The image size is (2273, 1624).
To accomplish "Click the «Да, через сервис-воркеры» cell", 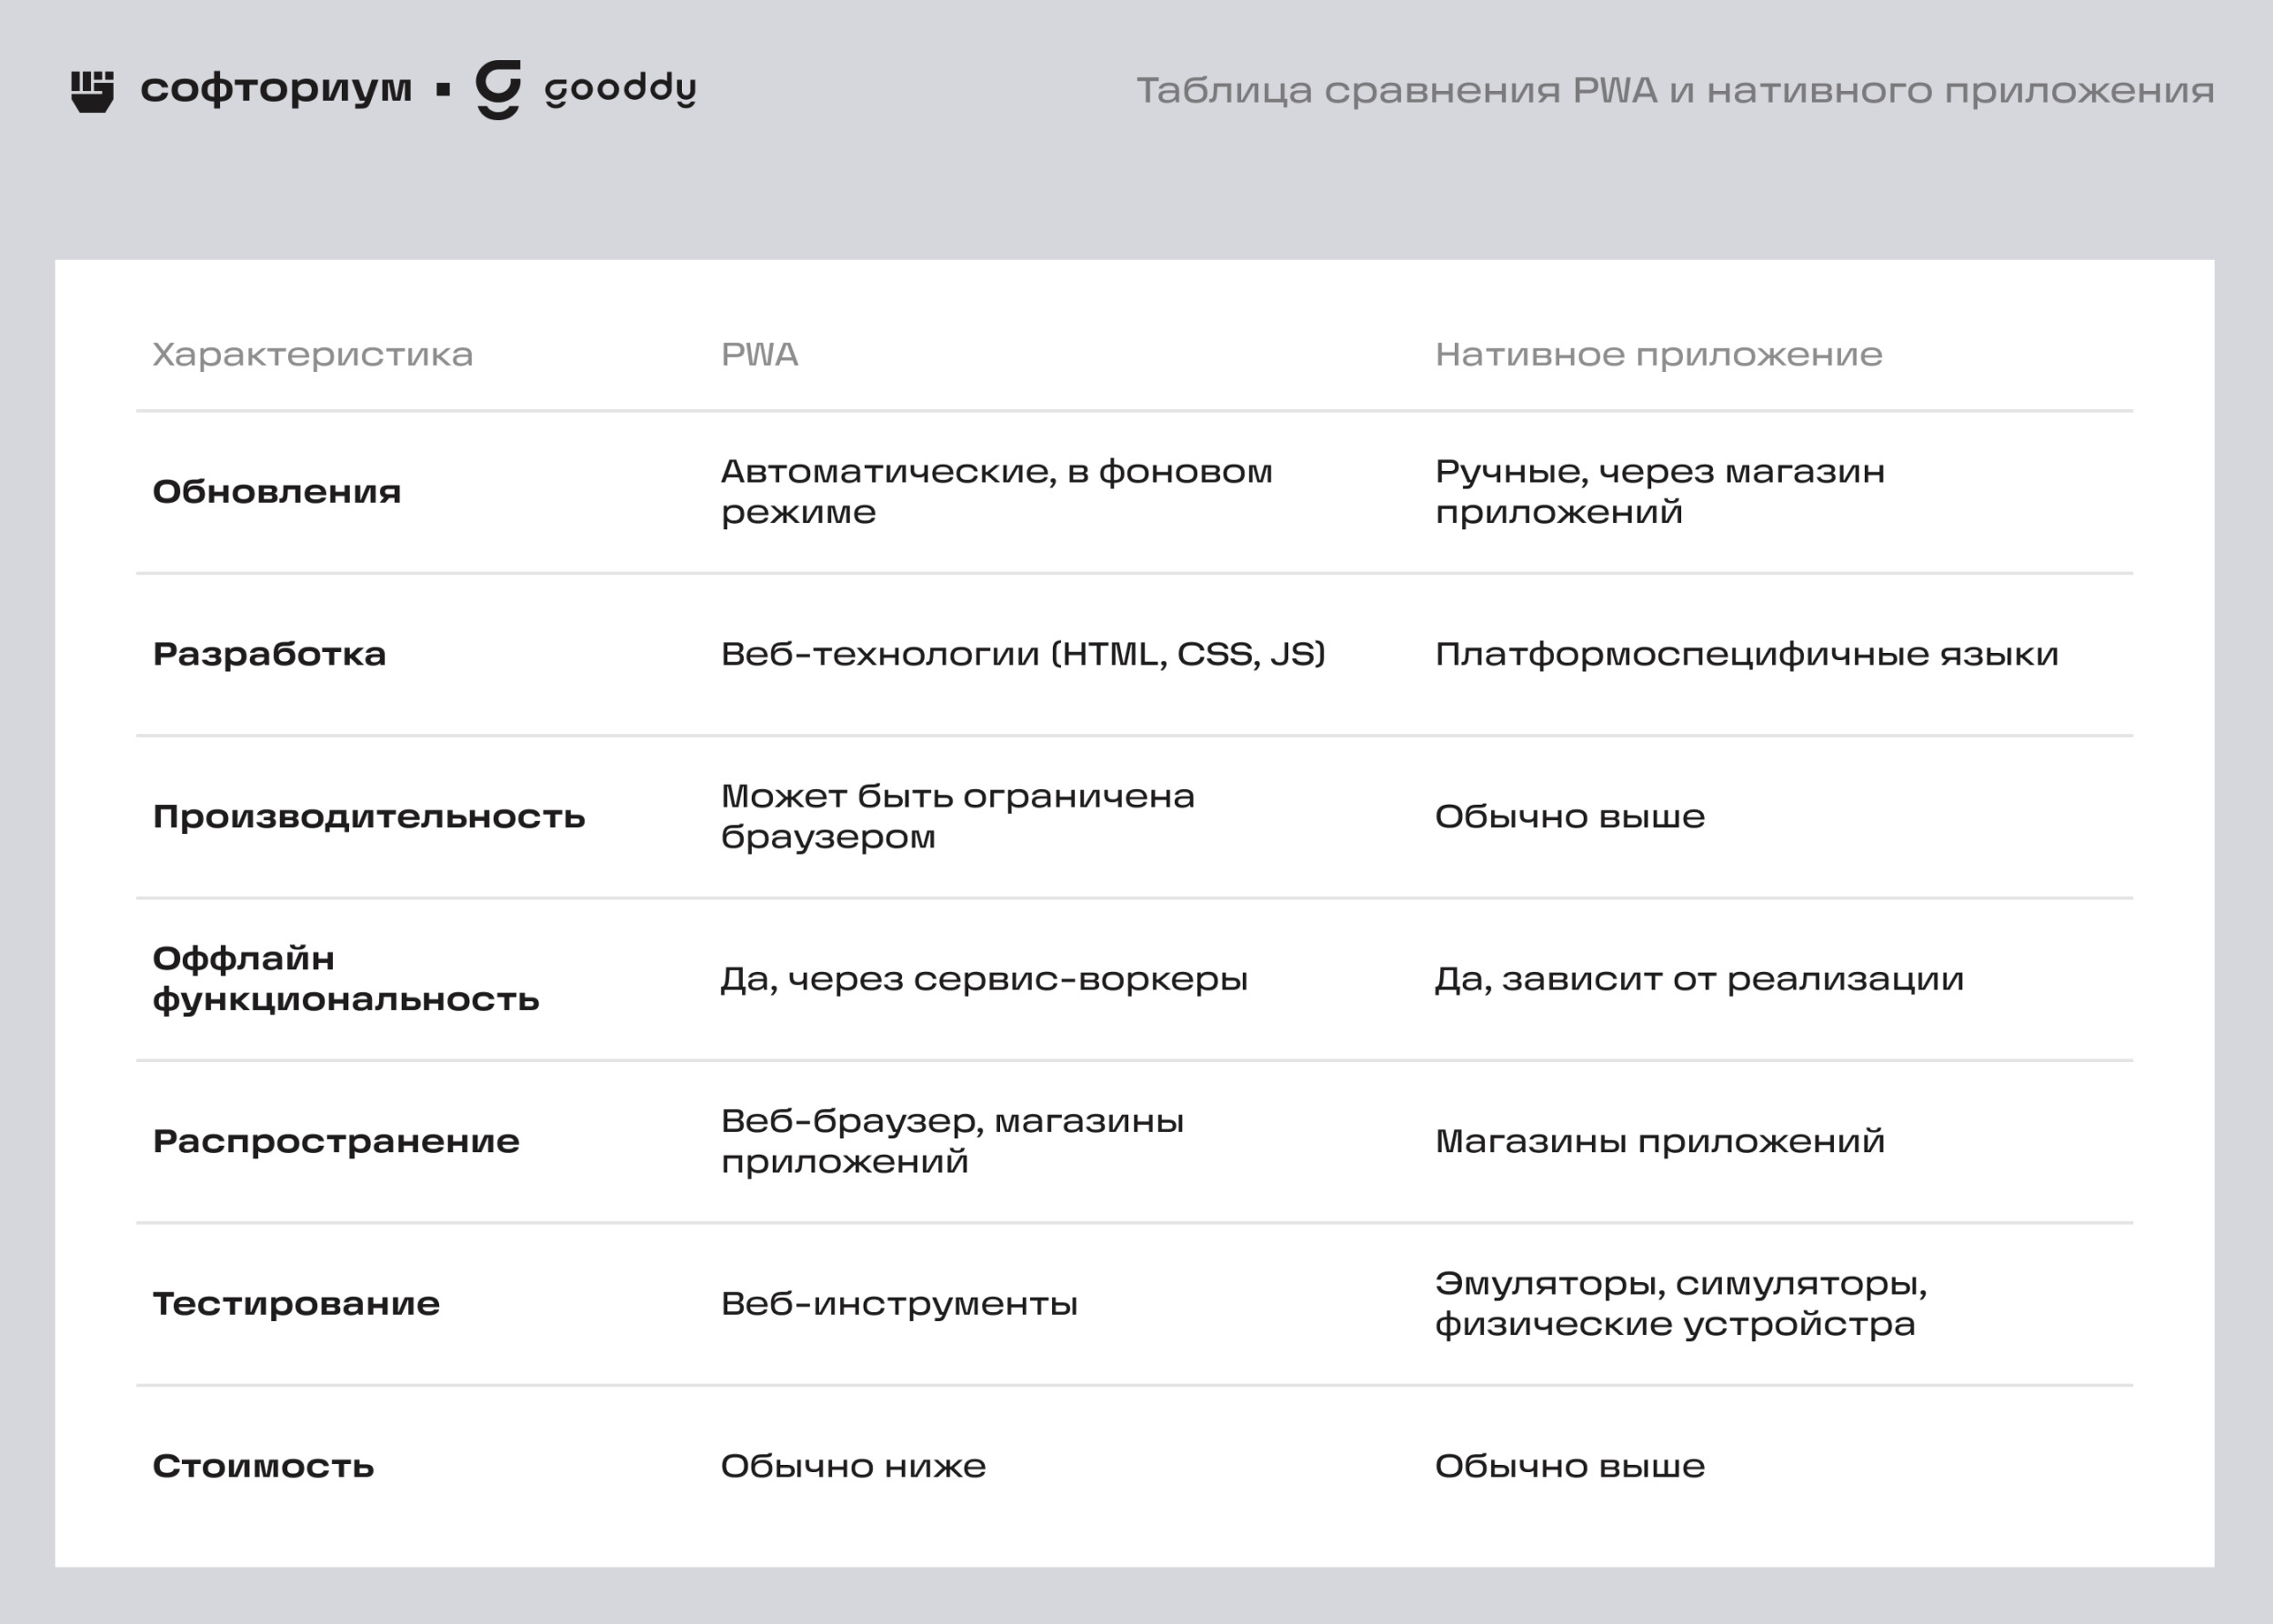I will click(984, 978).
